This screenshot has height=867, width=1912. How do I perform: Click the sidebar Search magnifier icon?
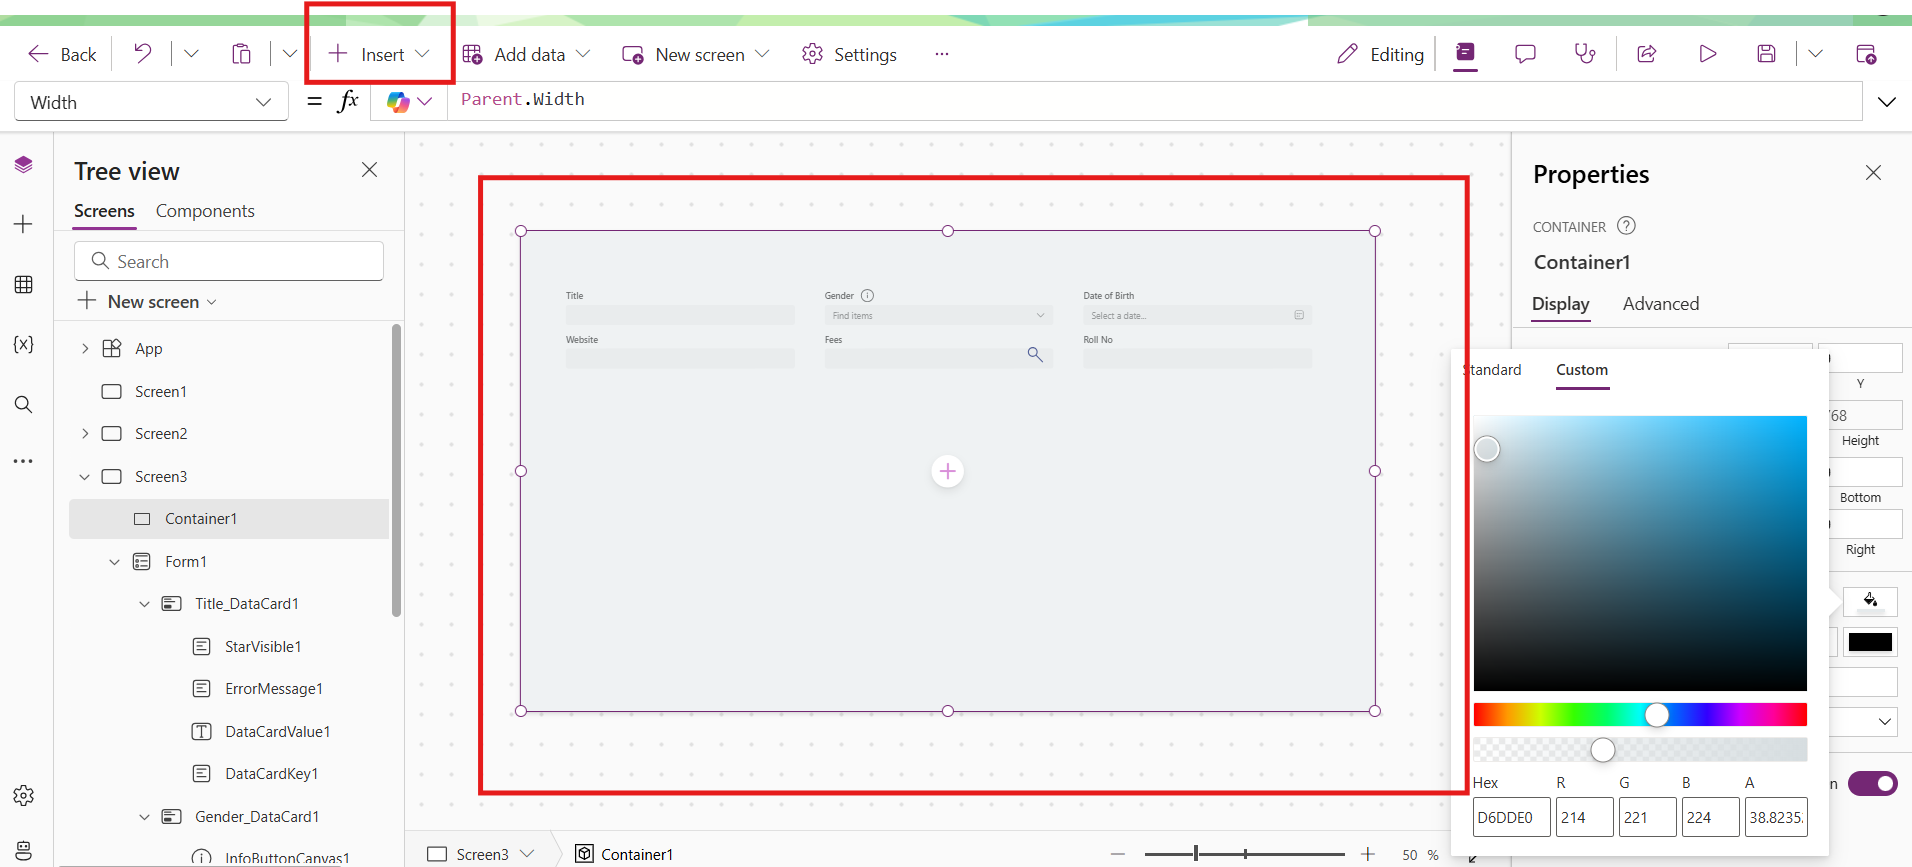tap(24, 404)
